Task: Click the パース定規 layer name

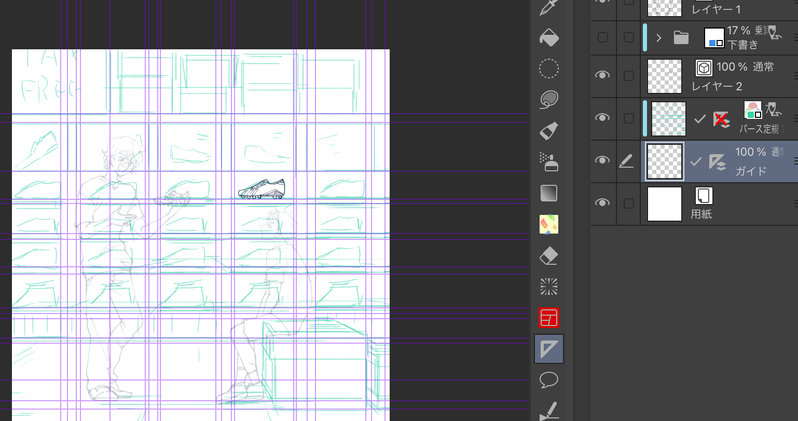Action: [x=759, y=129]
